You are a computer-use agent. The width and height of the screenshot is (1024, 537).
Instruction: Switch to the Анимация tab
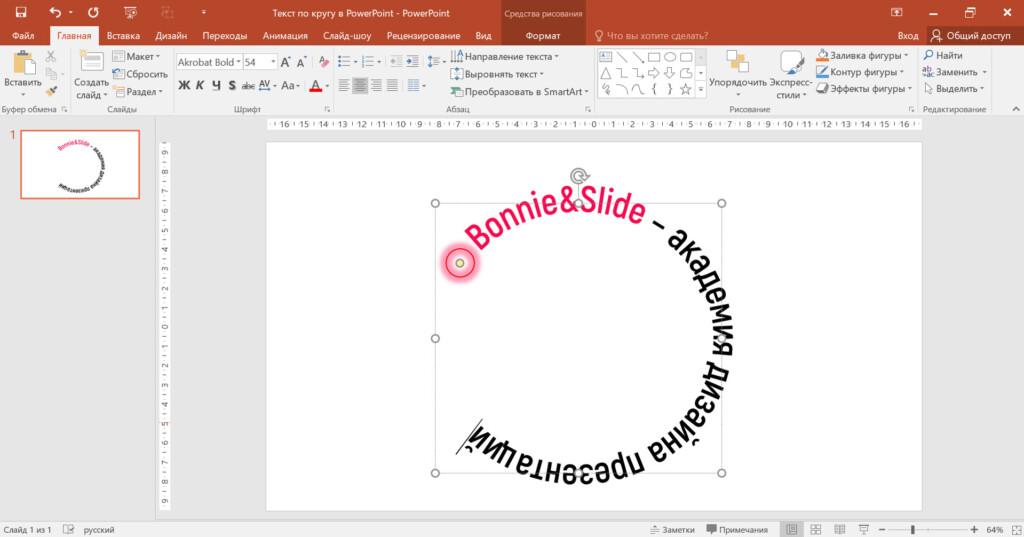(285, 35)
